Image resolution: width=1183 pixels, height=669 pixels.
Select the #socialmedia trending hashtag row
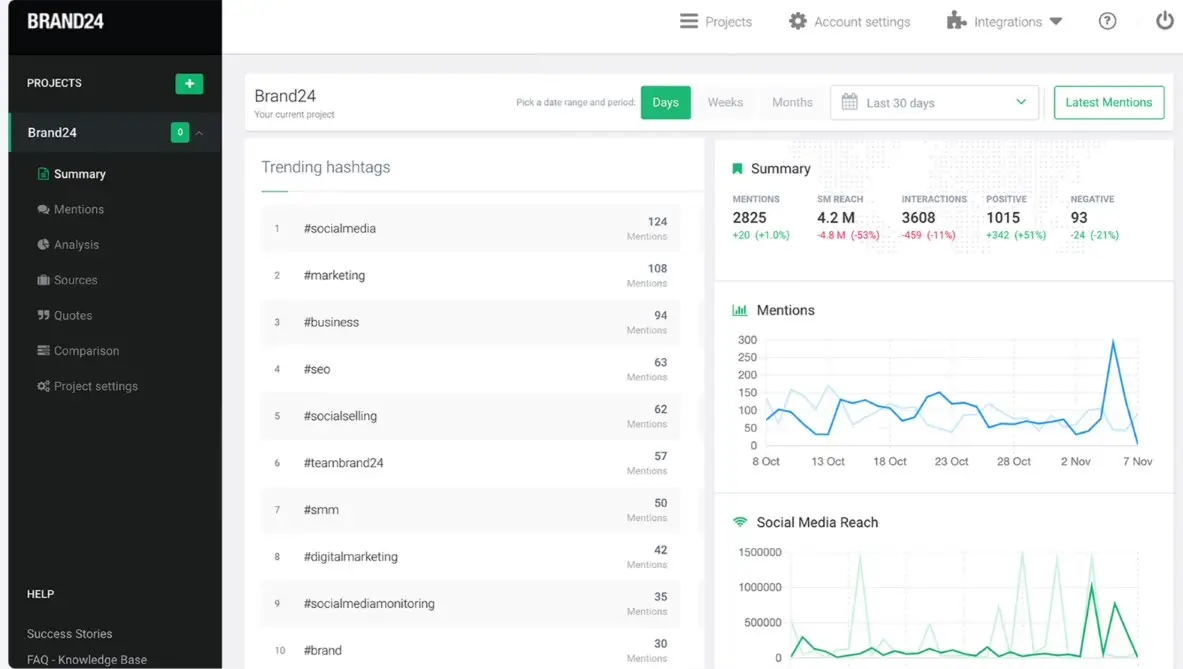click(x=470, y=229)
